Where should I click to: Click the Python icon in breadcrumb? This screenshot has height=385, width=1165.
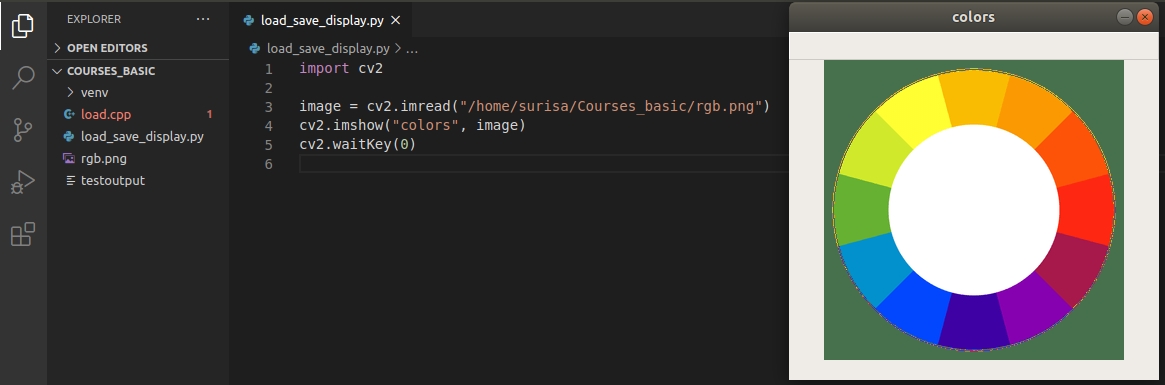click(256, 48)
